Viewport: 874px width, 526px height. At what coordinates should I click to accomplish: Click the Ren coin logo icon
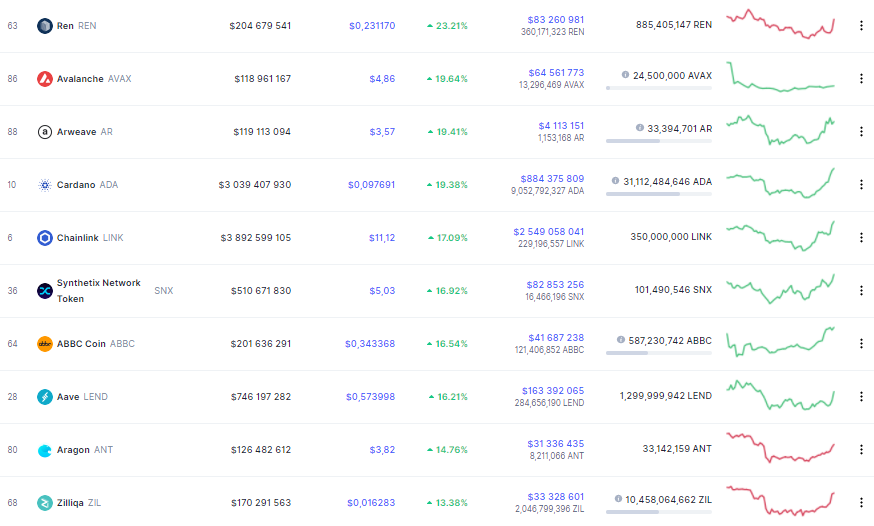(x=45, y=26)
